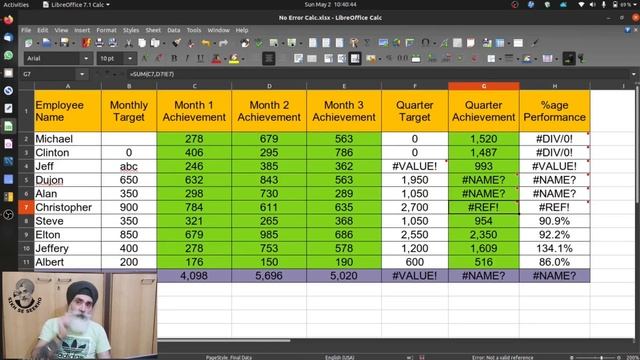Toggle Align Top vertical alignment
640x360 pixels.
(x=329, y=59)
